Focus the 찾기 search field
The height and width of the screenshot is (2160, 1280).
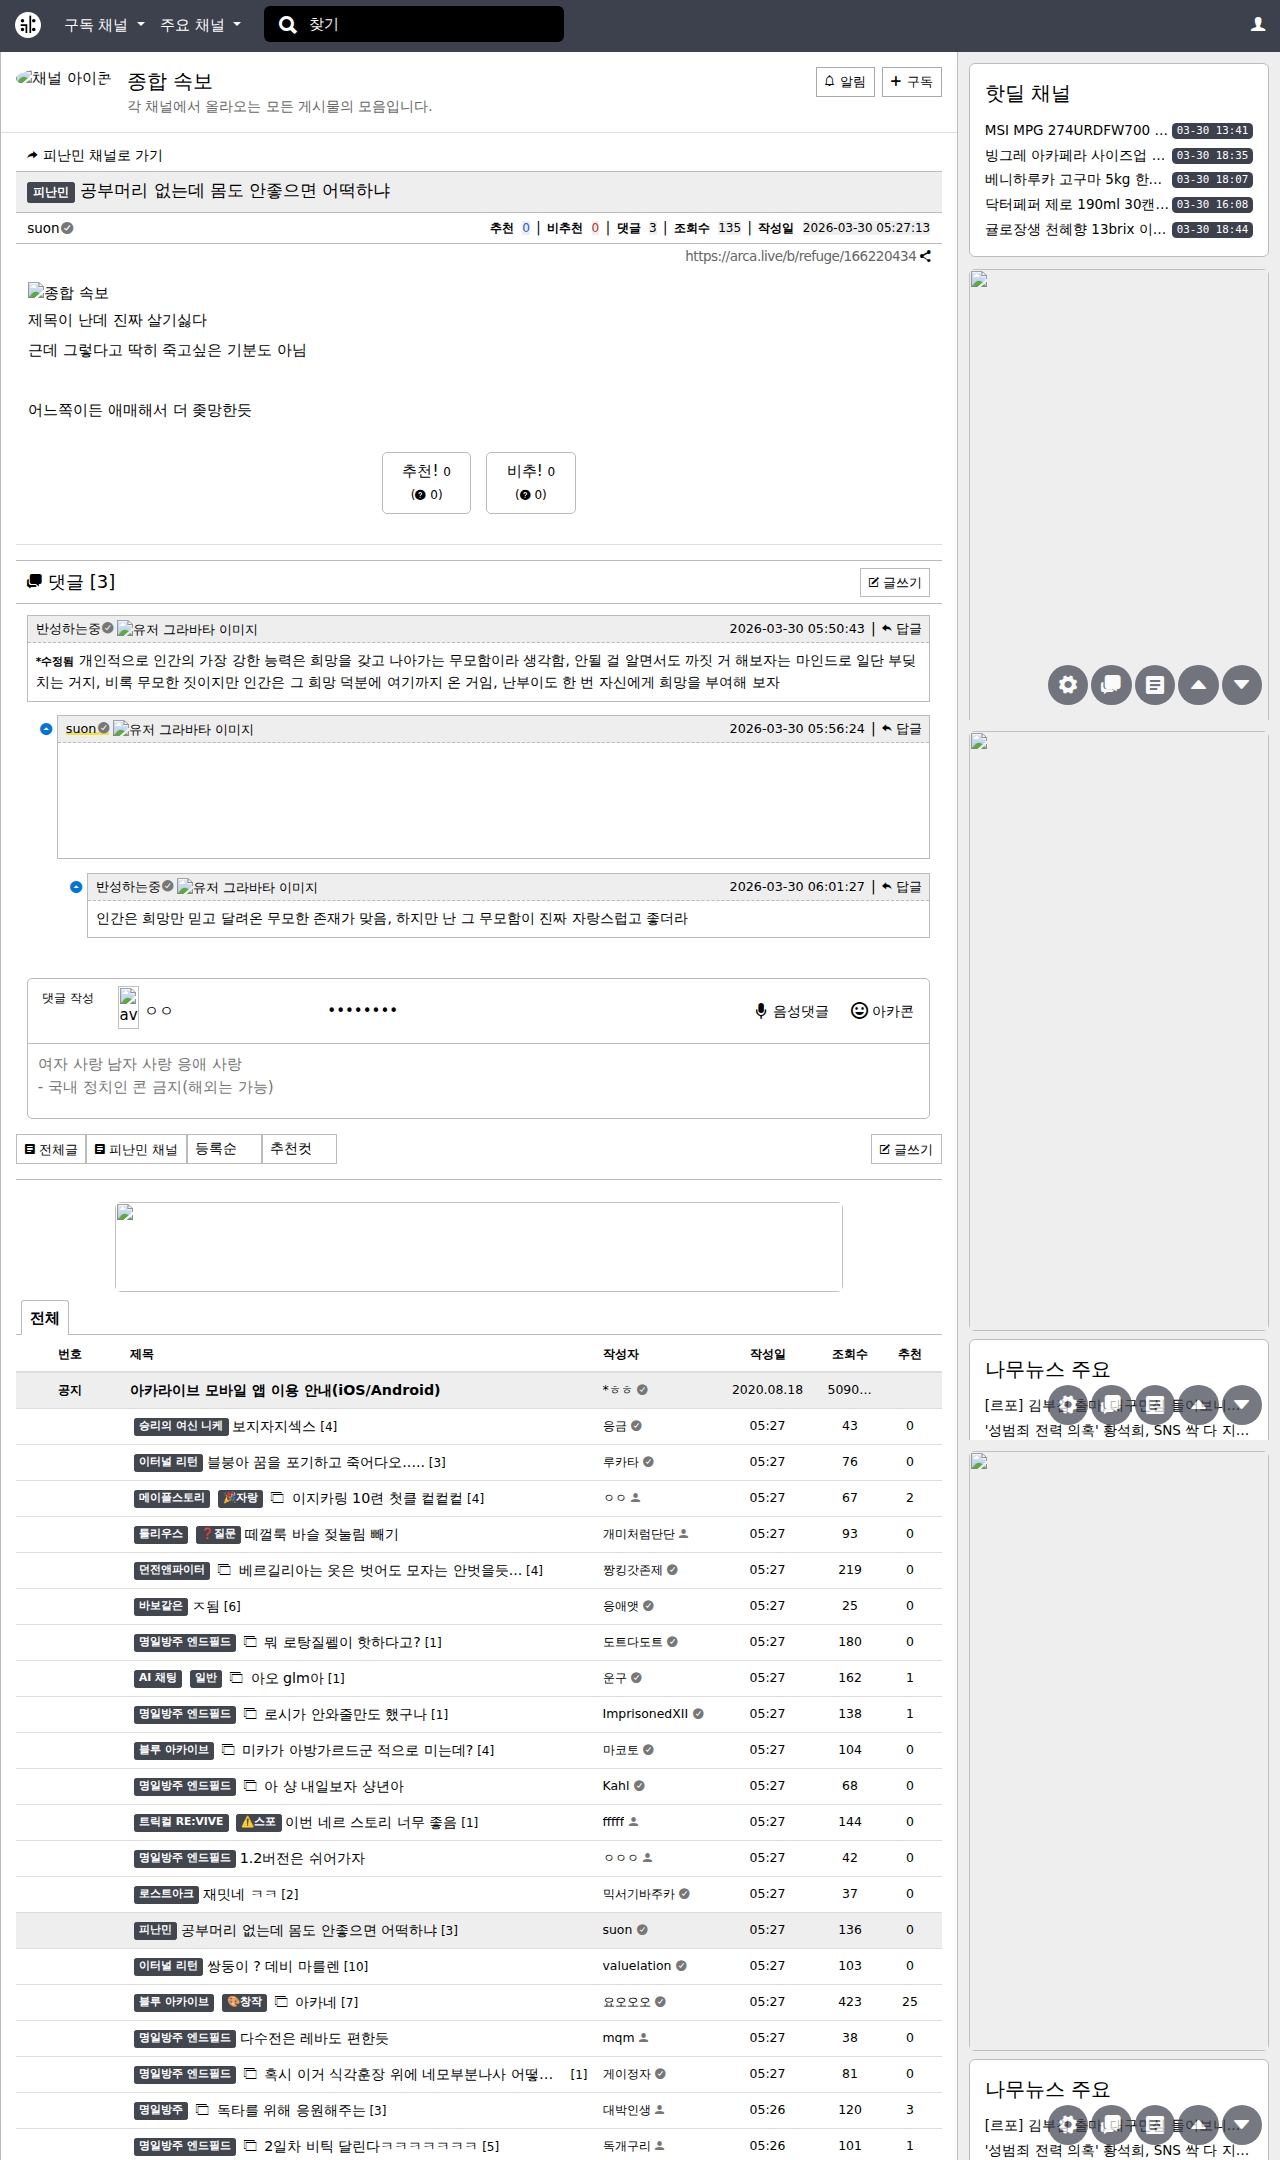[414, 25]
